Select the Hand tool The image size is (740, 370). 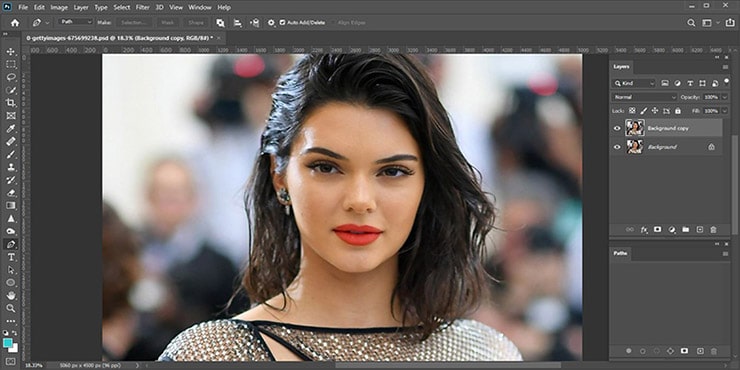[11, 295]
